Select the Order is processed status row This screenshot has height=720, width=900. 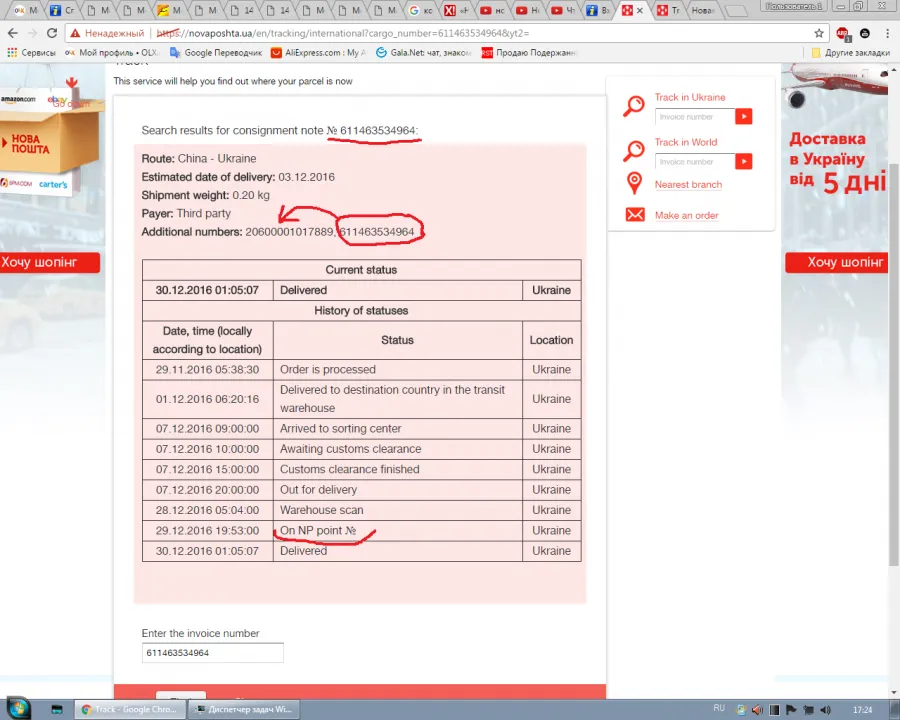(361, 369)
